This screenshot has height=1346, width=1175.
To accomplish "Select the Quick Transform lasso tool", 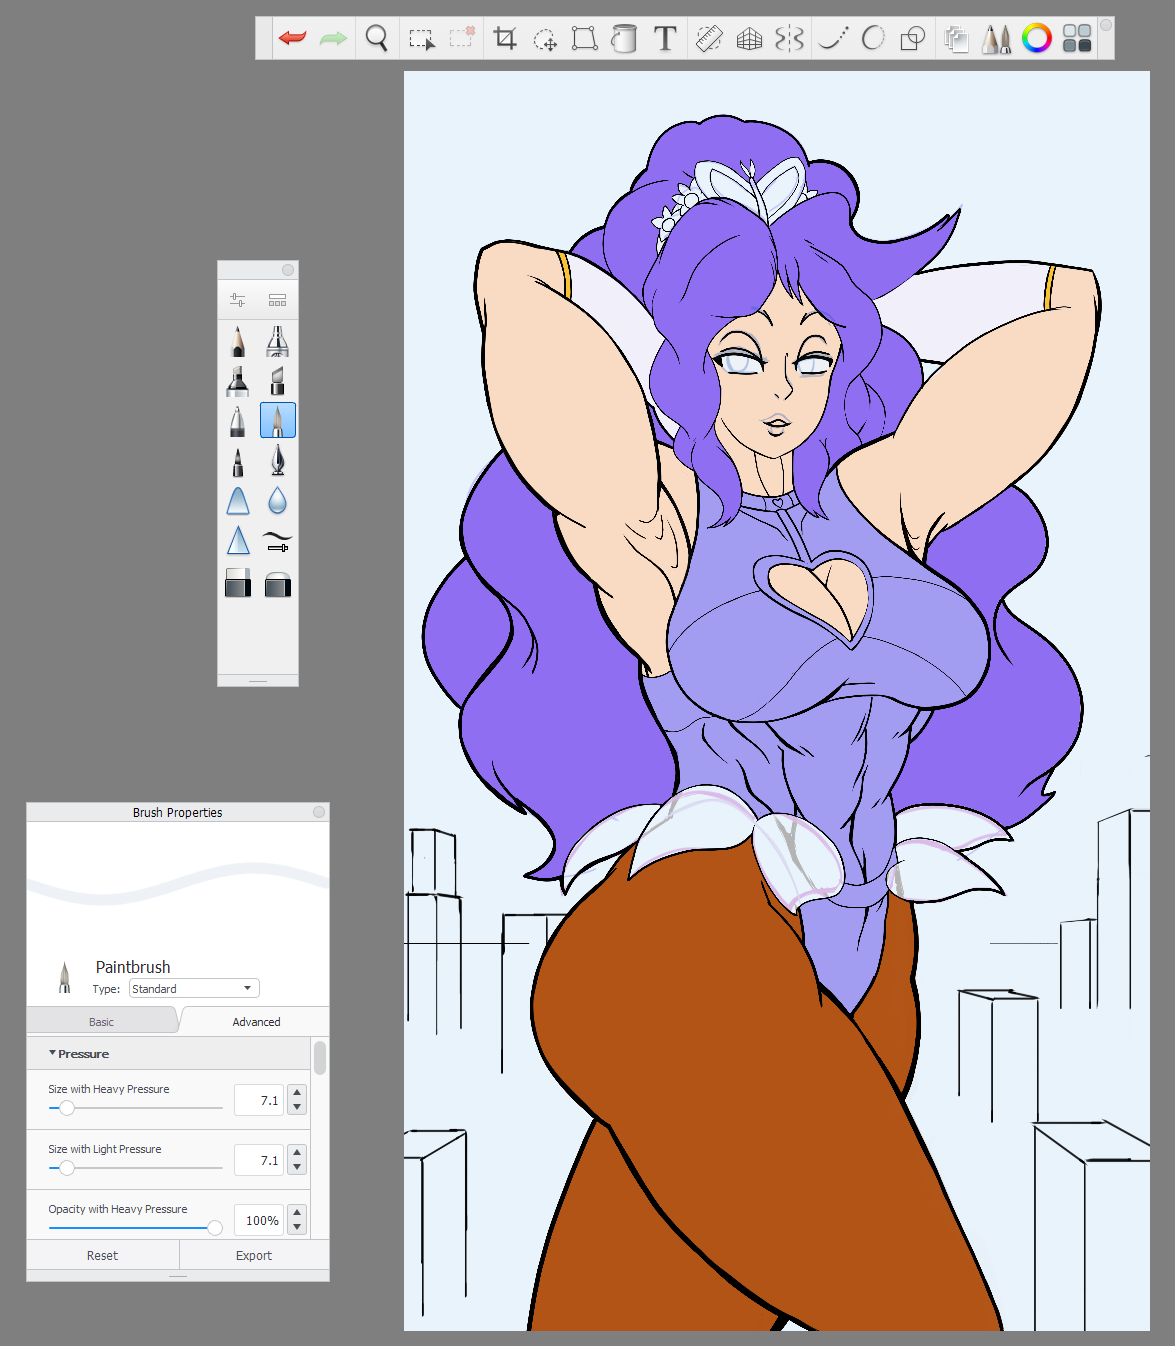I will 545,39.
